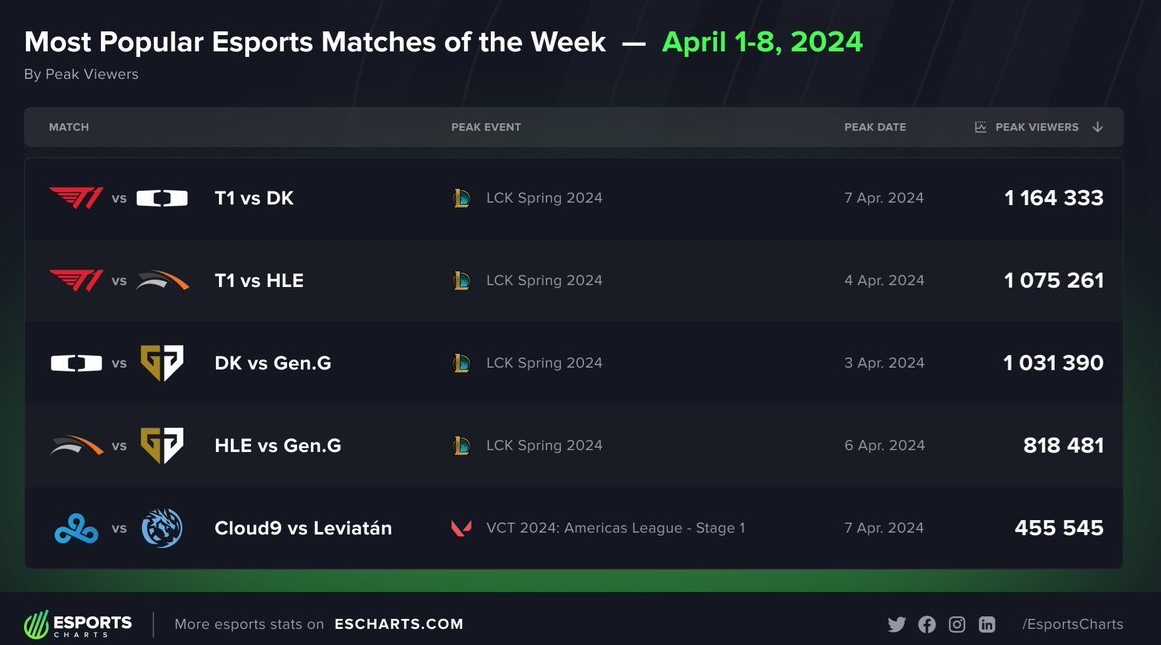Click the Twitter icon in footer
The height and width of the screenshot is (645, 1161).
[x=897, y=624]
